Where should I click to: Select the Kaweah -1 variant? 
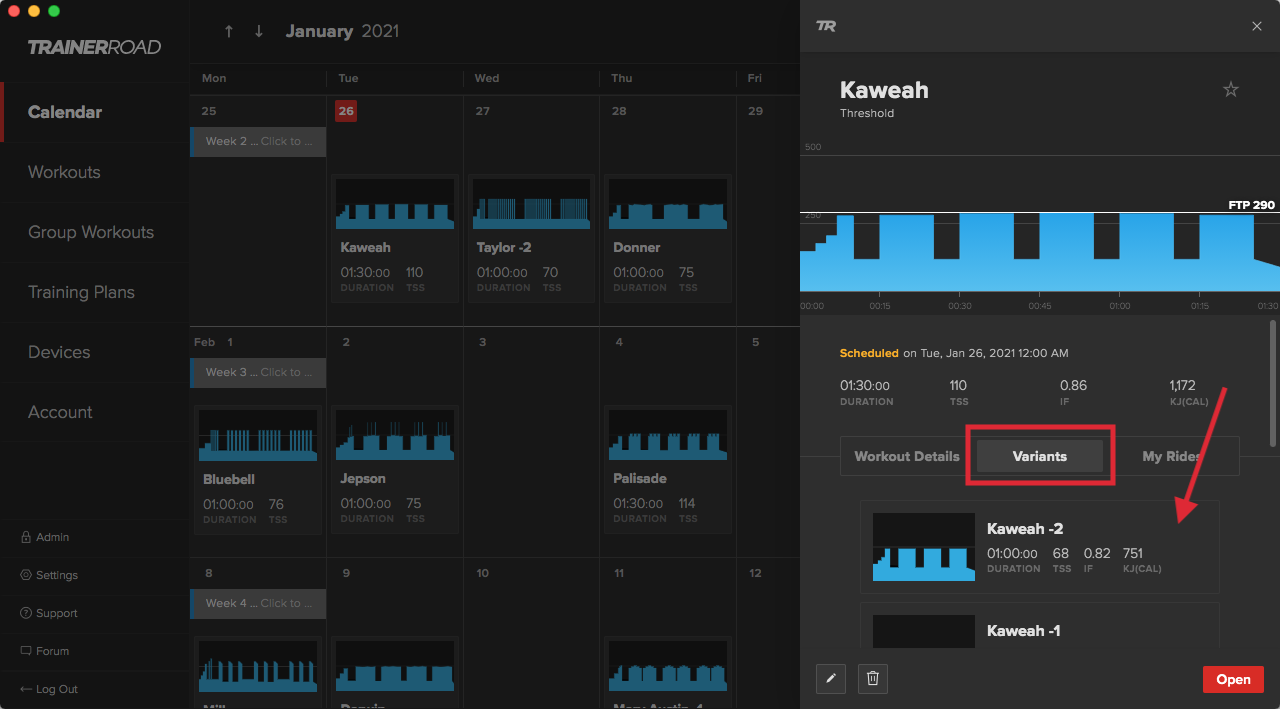1040,626
